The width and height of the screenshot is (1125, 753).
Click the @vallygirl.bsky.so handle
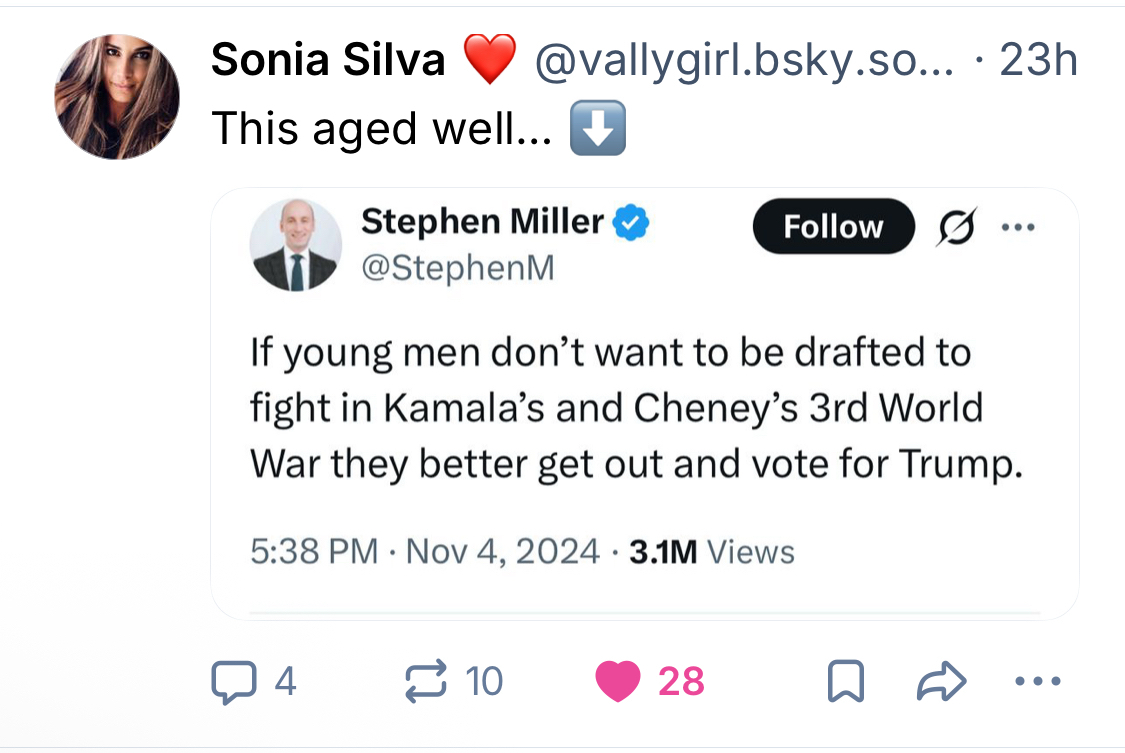(743, 62)
